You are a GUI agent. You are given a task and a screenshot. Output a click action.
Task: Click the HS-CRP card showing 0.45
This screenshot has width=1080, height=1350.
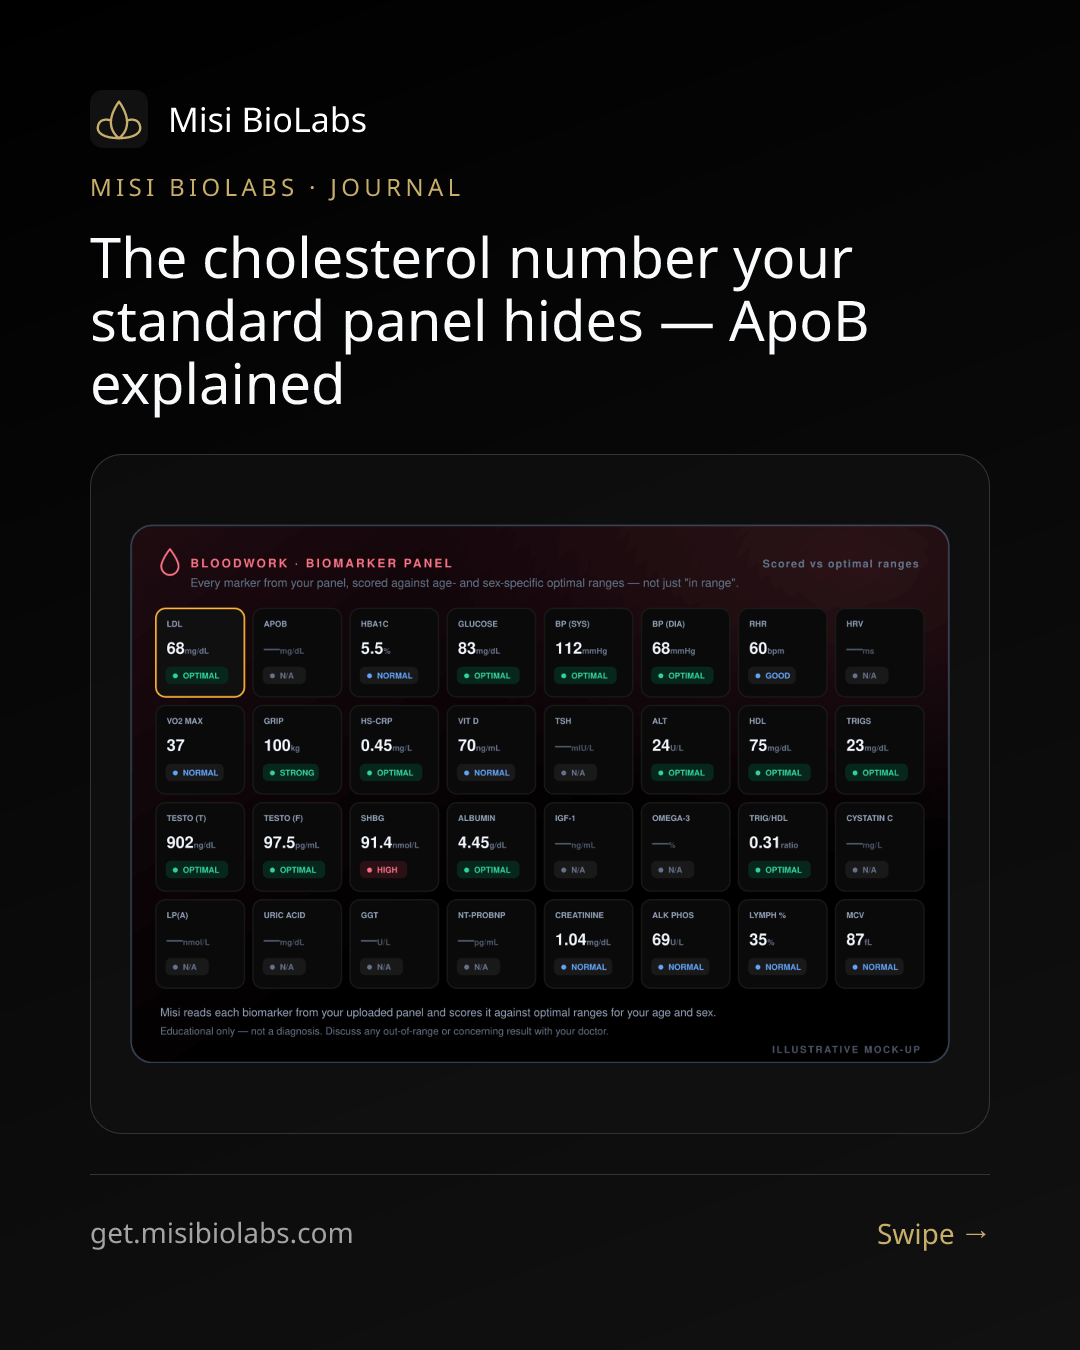[x=394, y=749]
